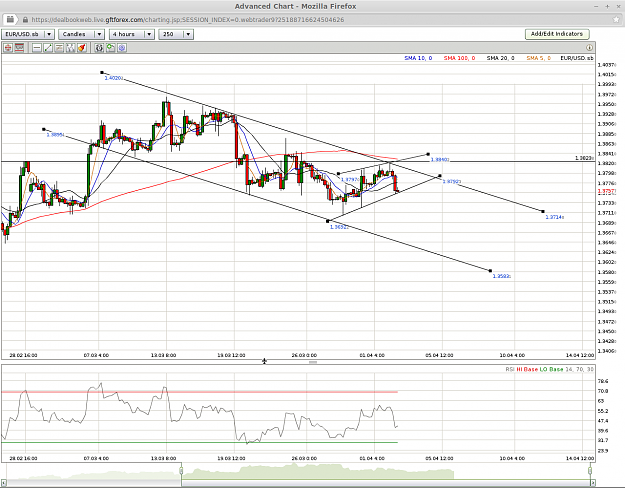Click the RSI indicator legend label
625x488 pixels.
(x=510, y=370)
